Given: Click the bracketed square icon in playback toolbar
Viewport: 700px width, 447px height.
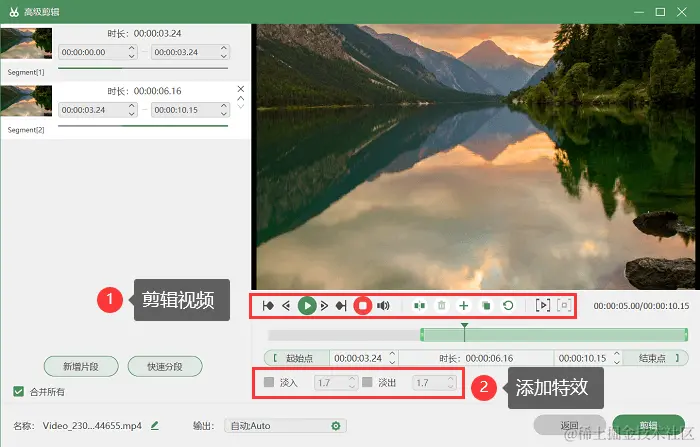Looking at the screenshot, I should [564, 305].
